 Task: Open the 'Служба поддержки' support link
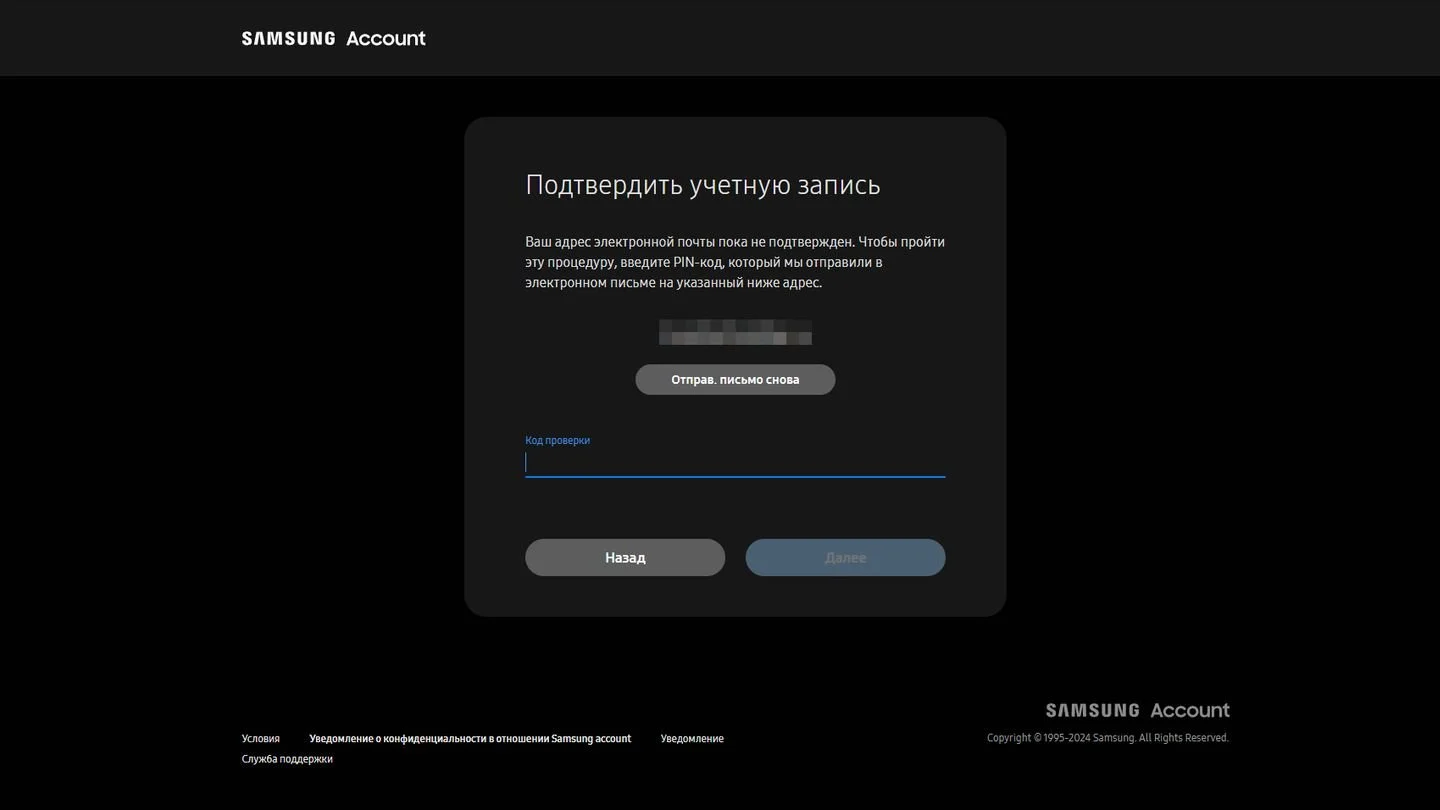[x=287, y=759]
